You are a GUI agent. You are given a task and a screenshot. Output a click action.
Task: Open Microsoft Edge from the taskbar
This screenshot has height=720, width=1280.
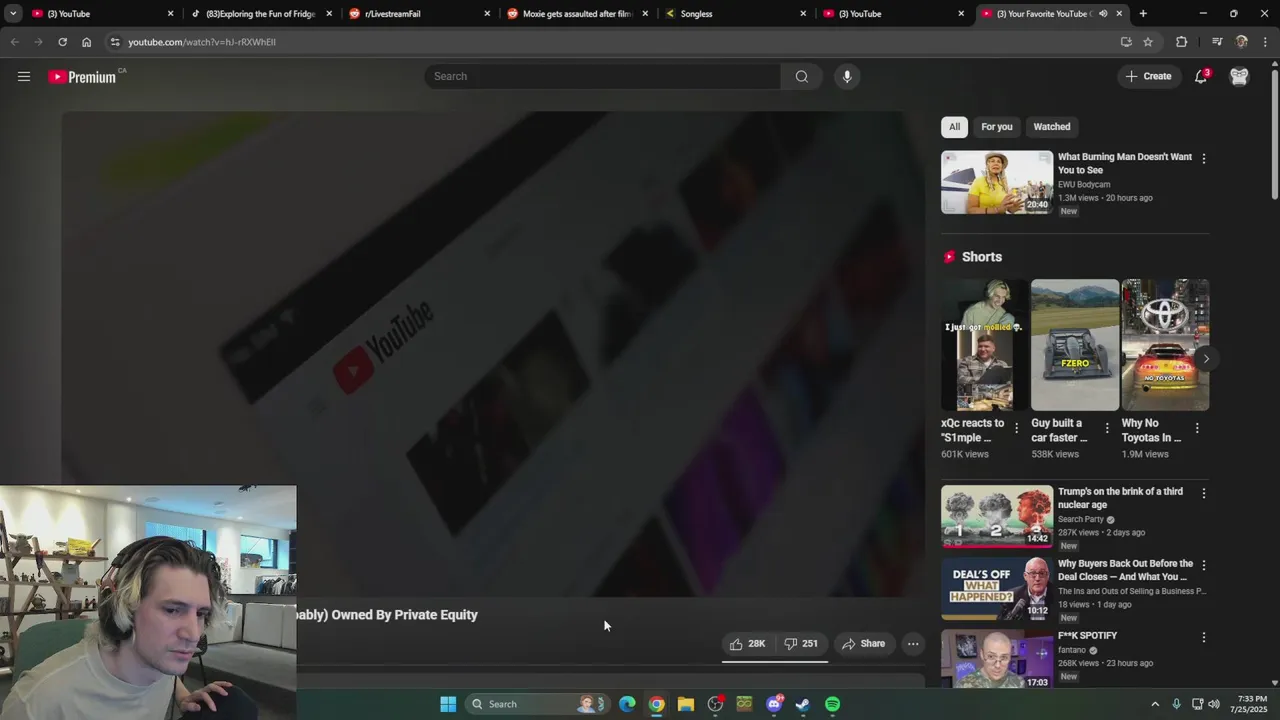[627, 704]
